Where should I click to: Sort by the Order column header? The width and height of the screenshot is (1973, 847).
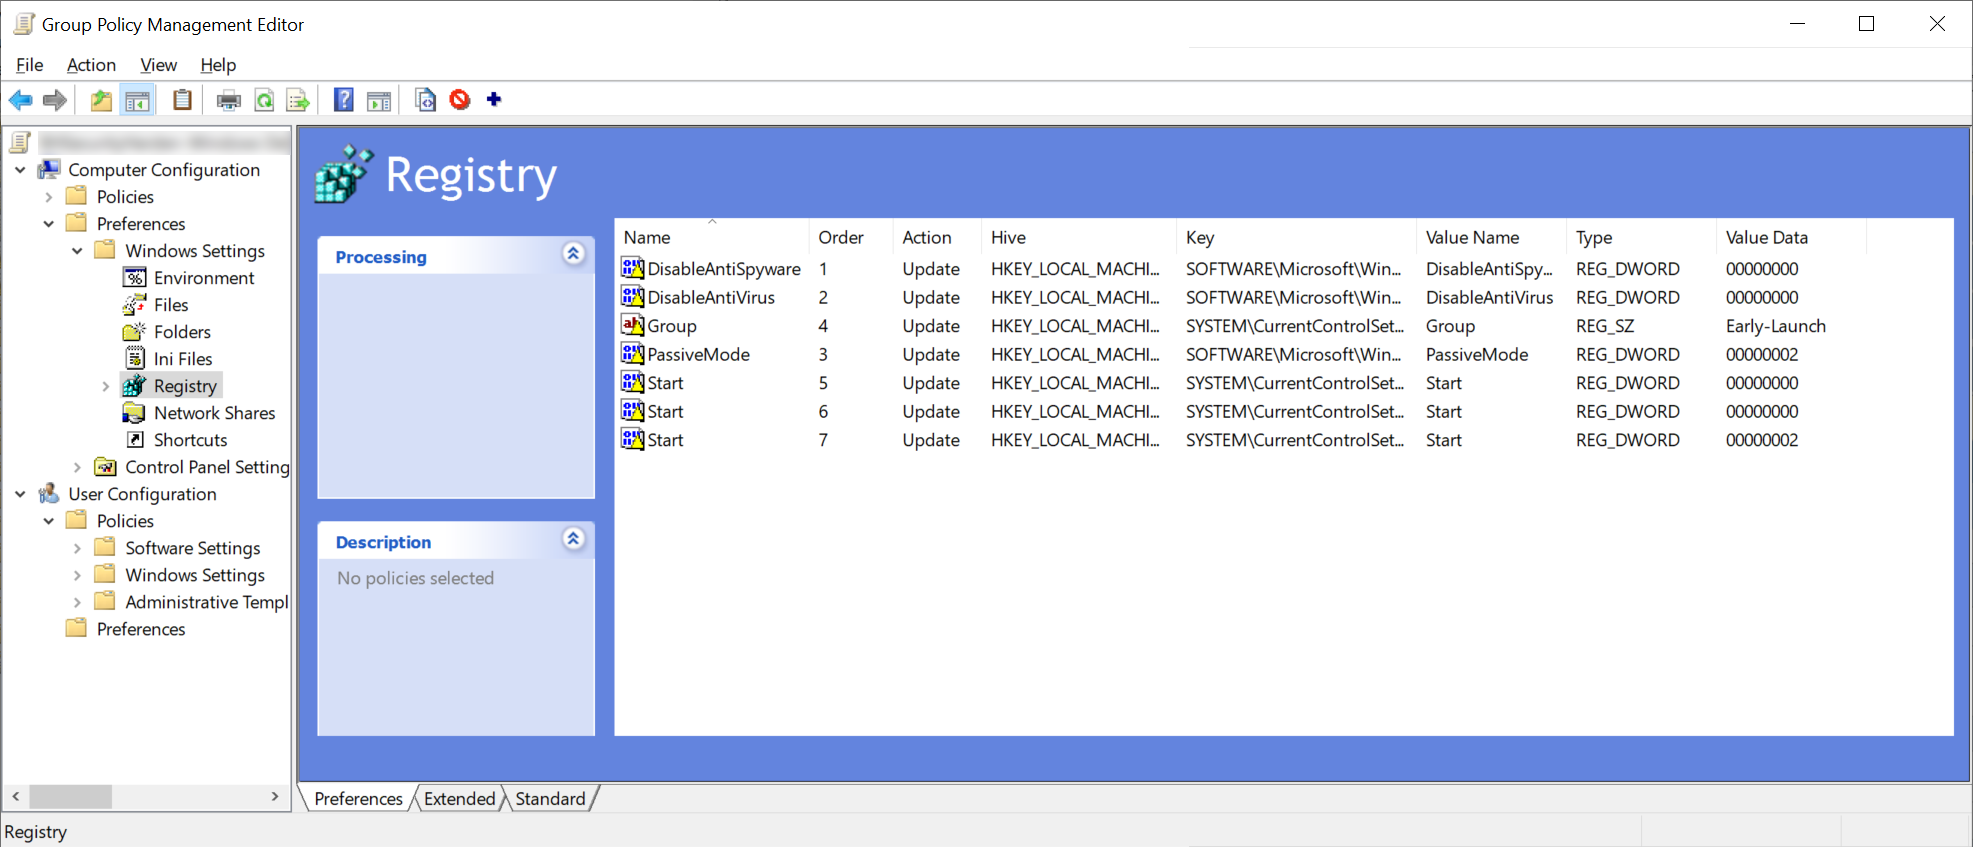coord(851,237)
